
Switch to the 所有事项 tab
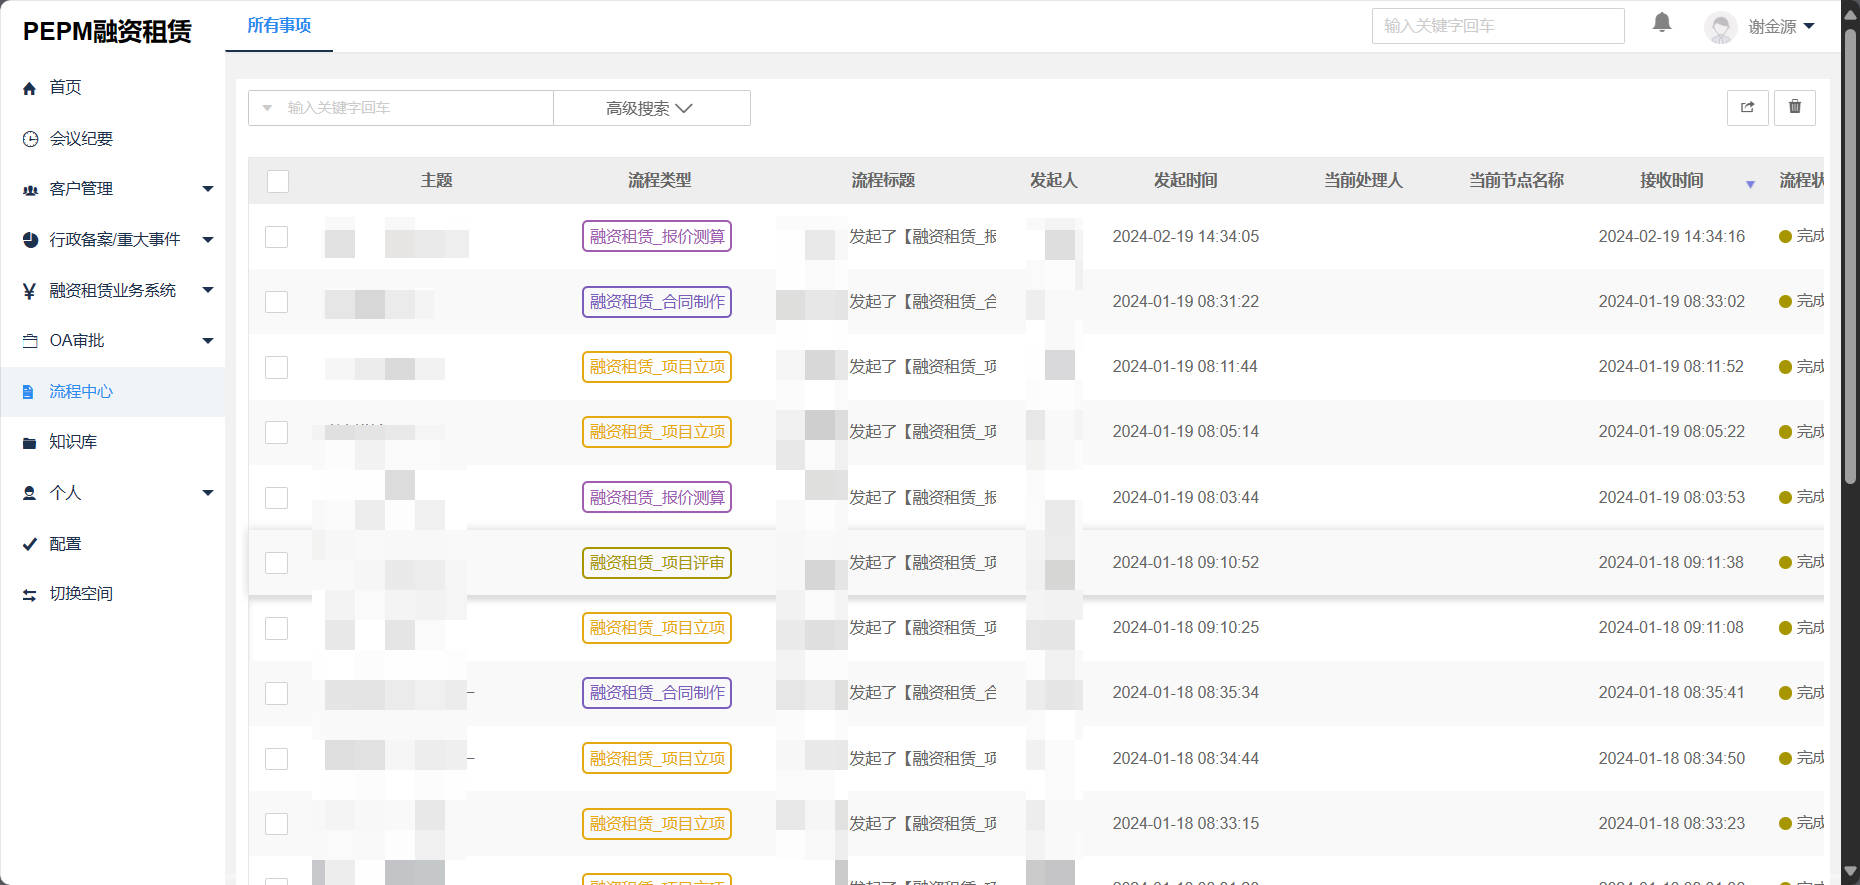click(279, 26)
